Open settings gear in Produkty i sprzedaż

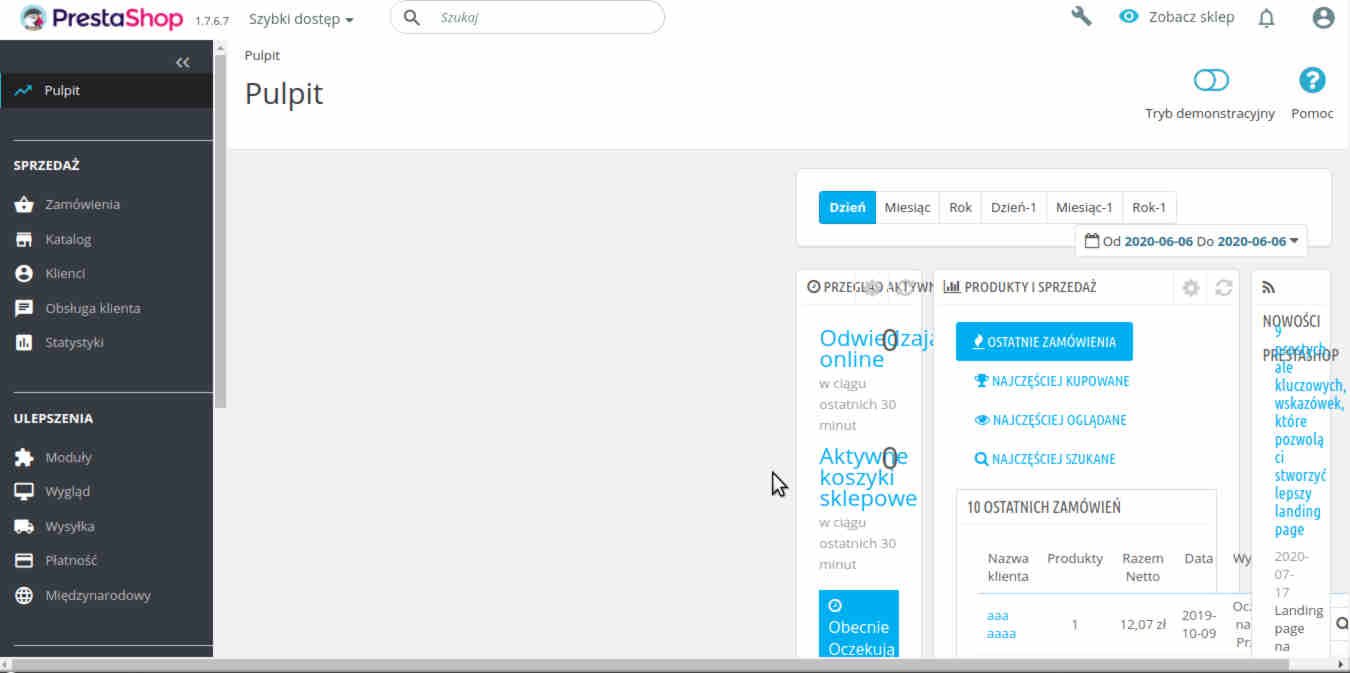[x=1190, y=288]
